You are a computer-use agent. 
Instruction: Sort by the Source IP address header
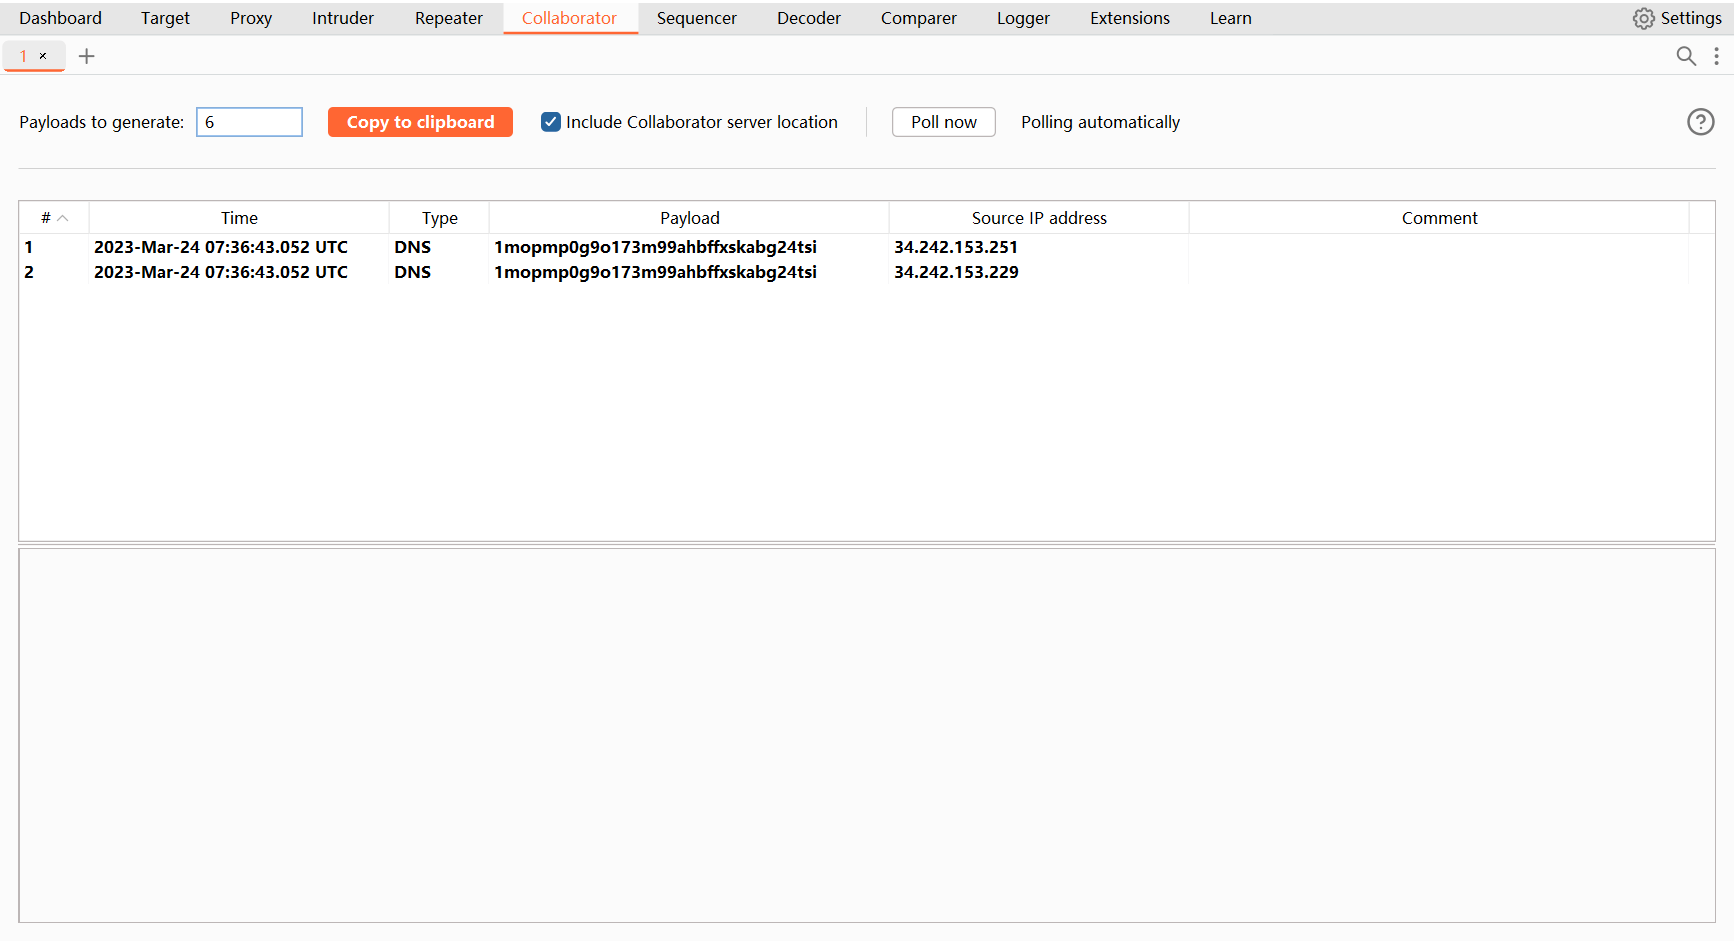[x=1039, y=218]
